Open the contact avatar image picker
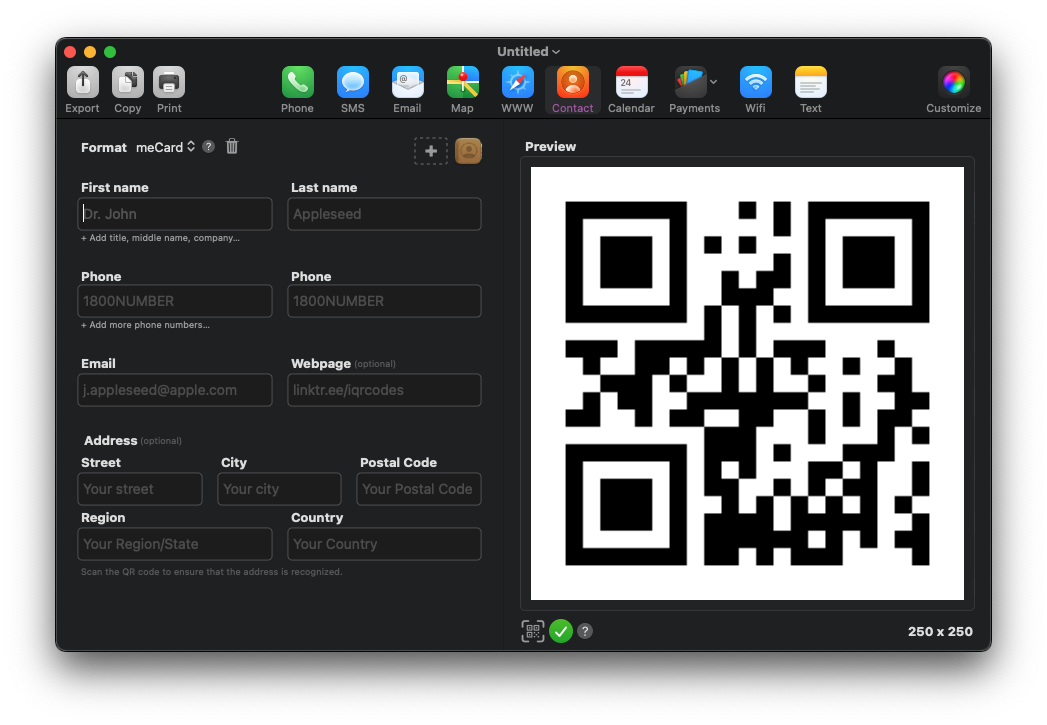Screen dimensions: 1047x725 point(468,150)
